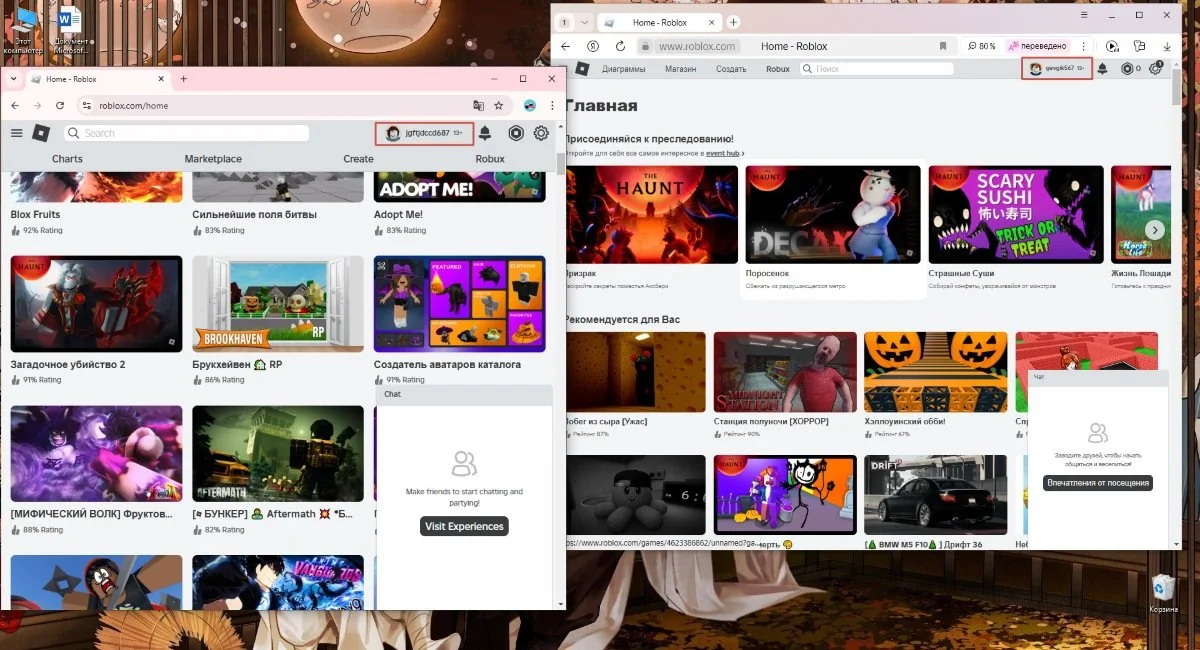Open Yandex browser hamburger menu
The width and height of the screenshot is (1200, 650).
pyautogui.click(x=1085, y=15)
